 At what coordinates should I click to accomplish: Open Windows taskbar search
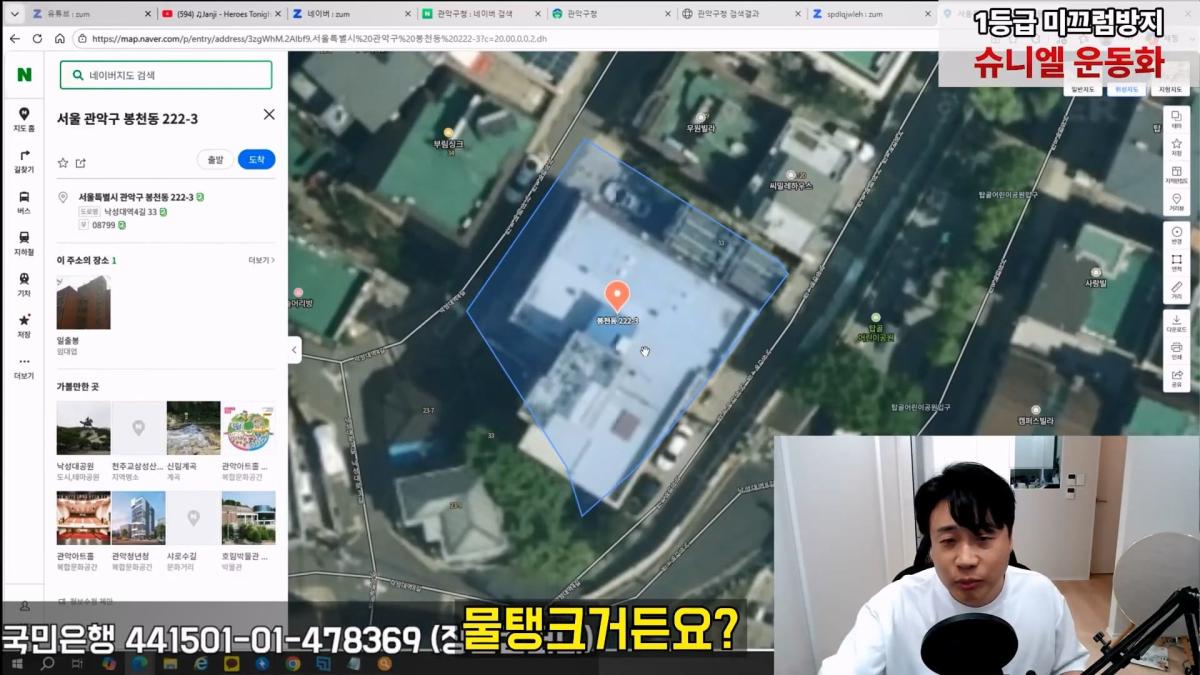47,663
